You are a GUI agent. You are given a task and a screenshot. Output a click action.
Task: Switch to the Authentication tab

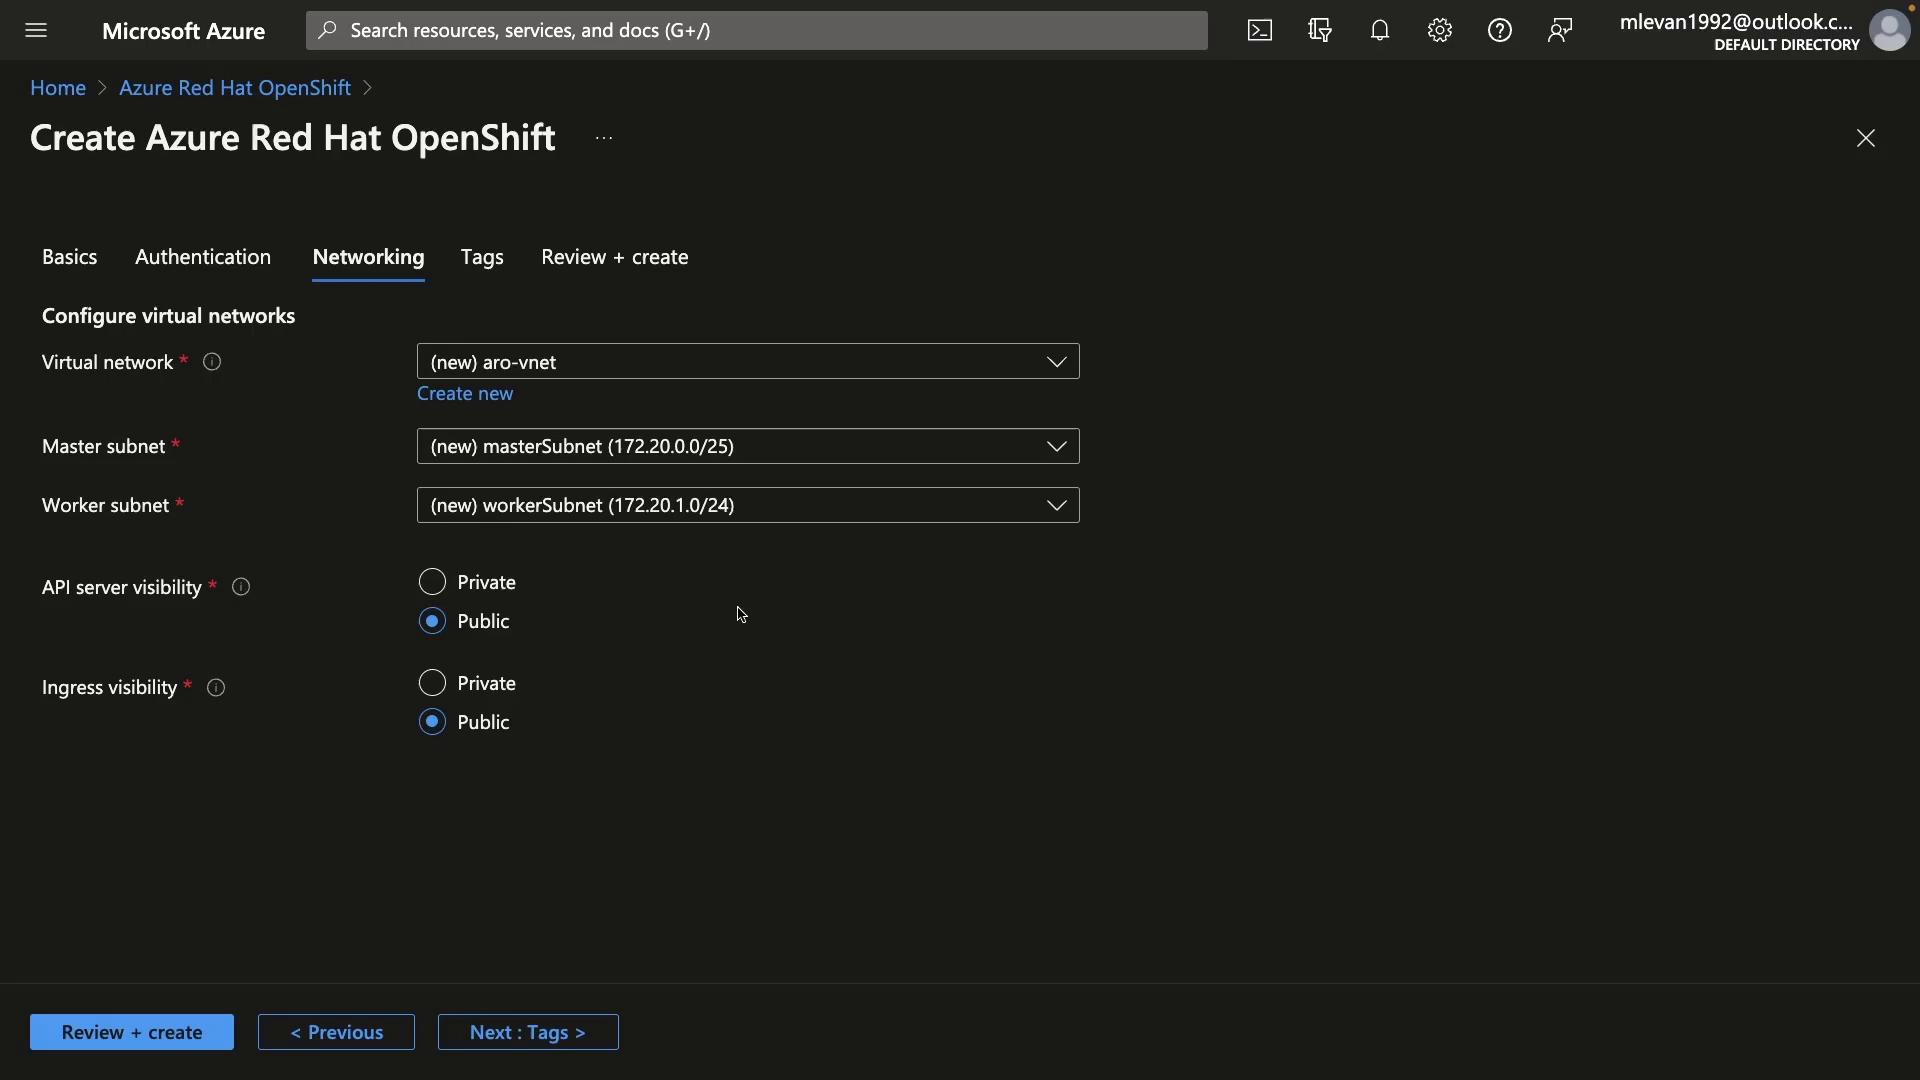tap(203, 257)
